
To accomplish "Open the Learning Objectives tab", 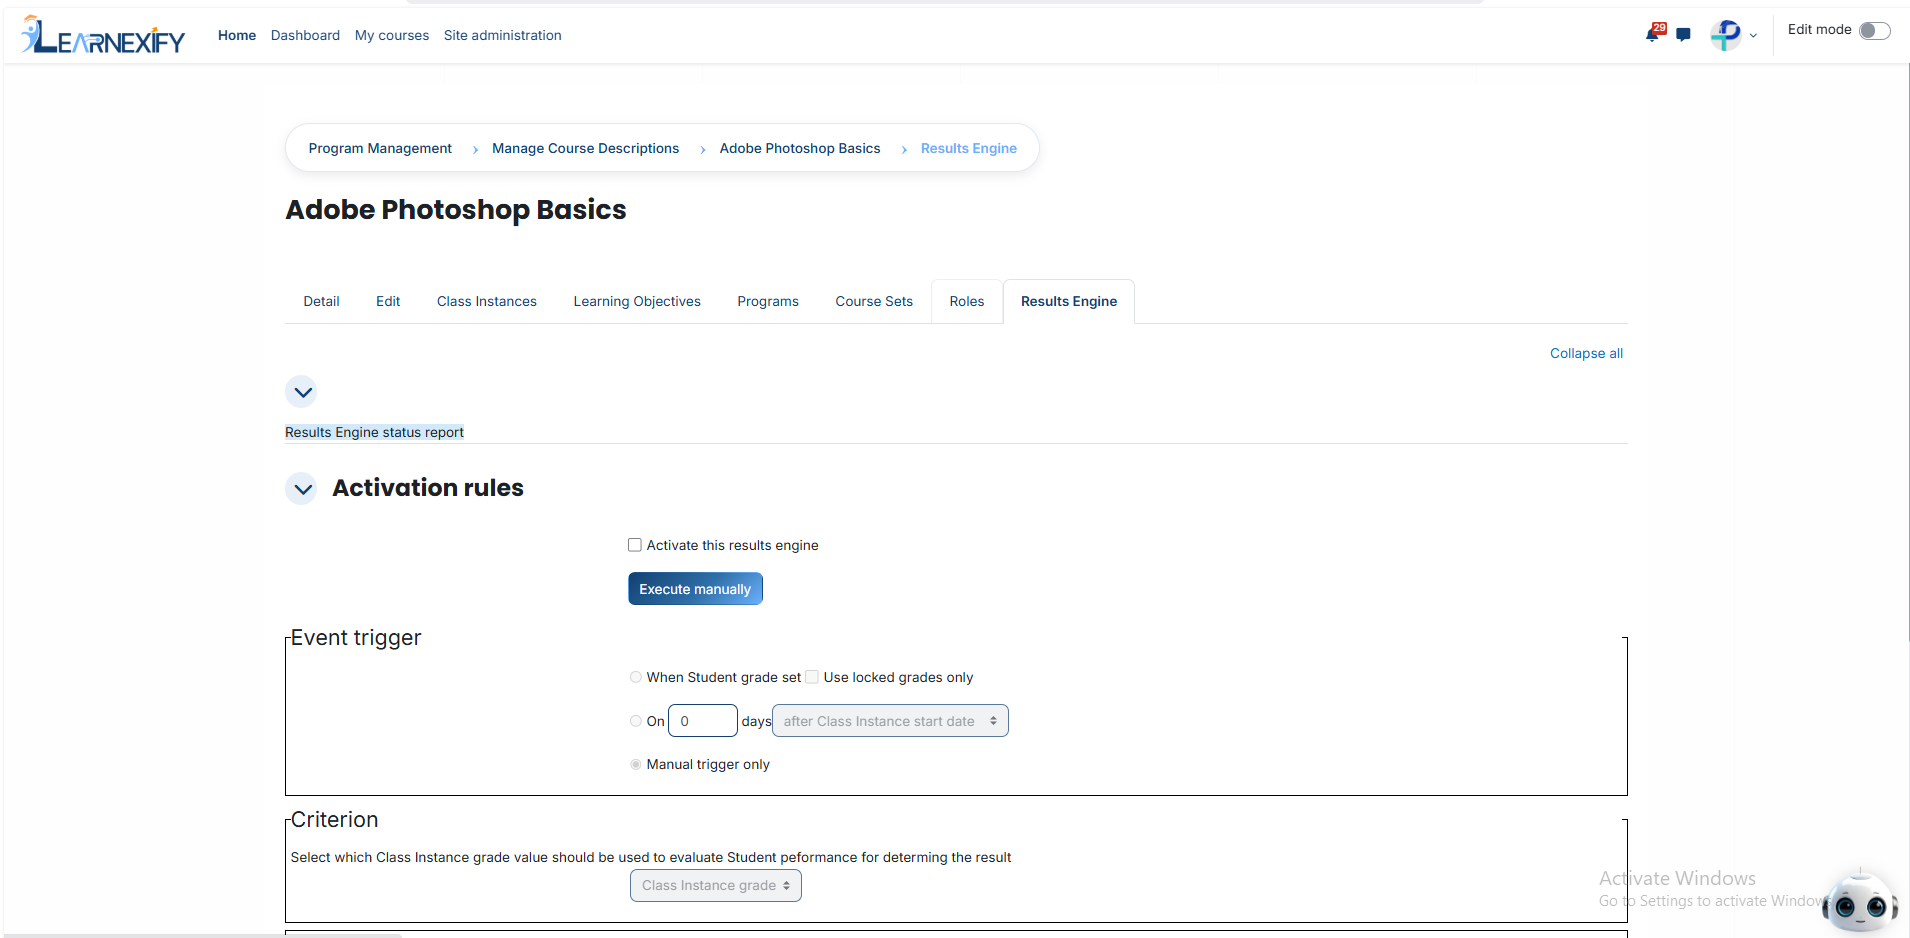I will (637, 301).
